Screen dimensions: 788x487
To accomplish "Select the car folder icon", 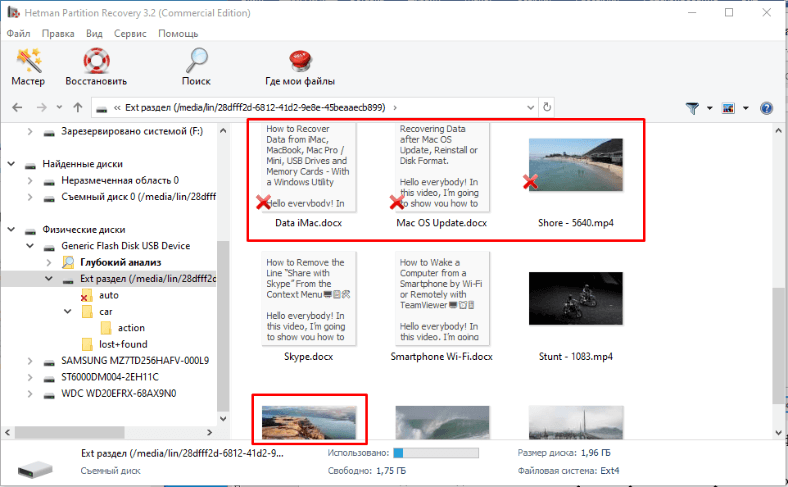I will [x=87, y=312].
